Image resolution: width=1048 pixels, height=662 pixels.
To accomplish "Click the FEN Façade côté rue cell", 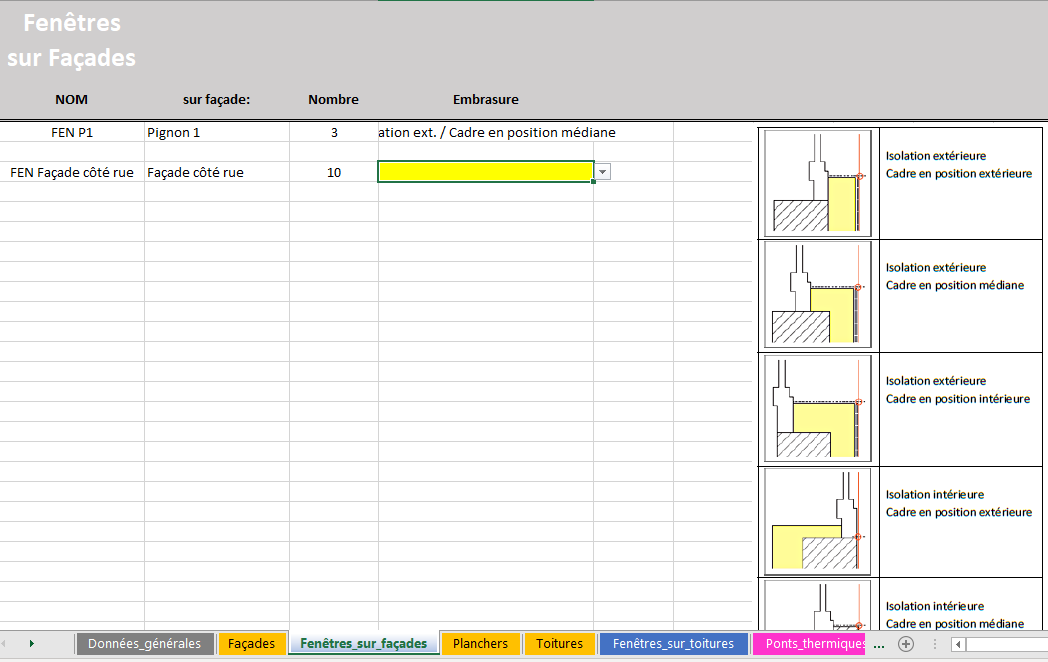I will pos(72,172).
